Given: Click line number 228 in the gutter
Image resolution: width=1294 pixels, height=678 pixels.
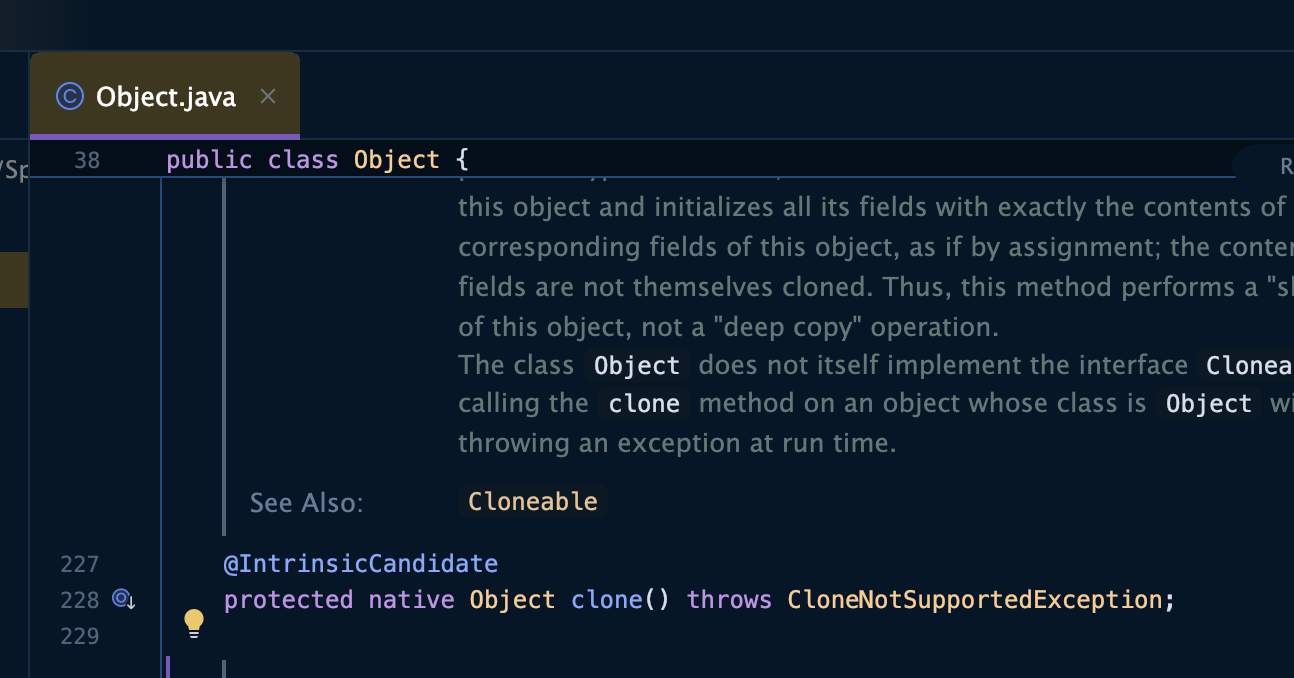Looking at the screenshot, I should pyautogui.click(x=80, y=600).
